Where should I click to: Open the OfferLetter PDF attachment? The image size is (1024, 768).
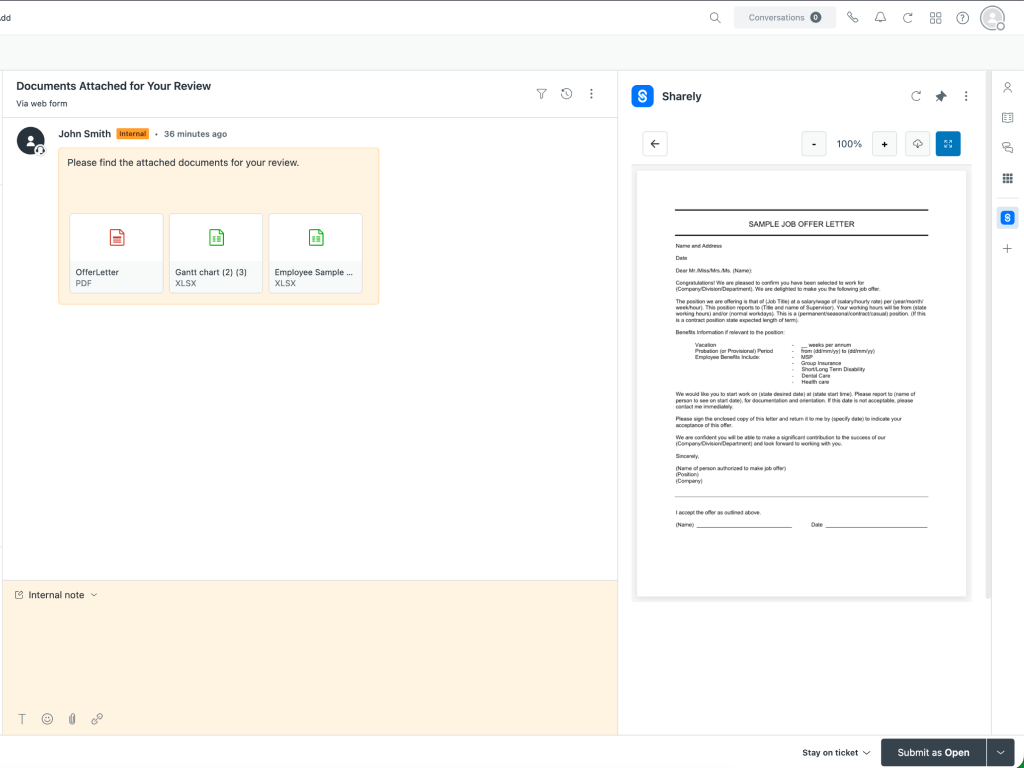(x=116, y=253)
